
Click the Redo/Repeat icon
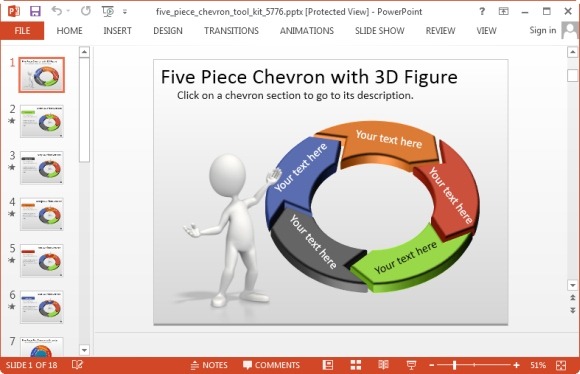[x=86, y=11]
